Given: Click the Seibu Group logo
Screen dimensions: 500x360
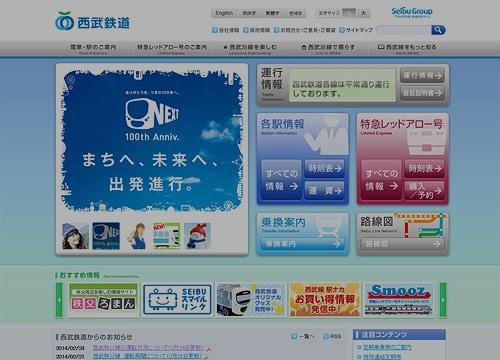Looking at the screenshot, I should point(412,13).
